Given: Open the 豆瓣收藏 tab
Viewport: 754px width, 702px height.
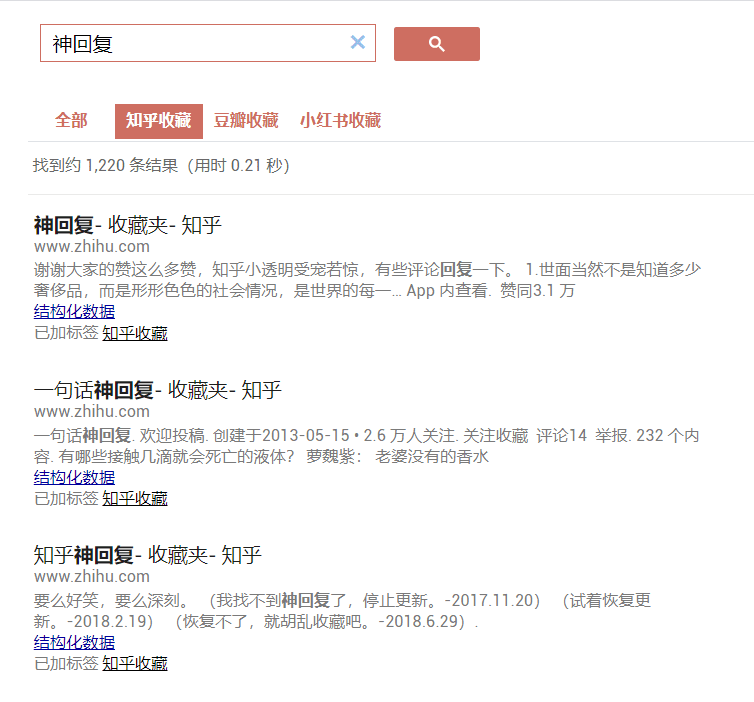Looking at the screenshot, I should pos(246,121).
